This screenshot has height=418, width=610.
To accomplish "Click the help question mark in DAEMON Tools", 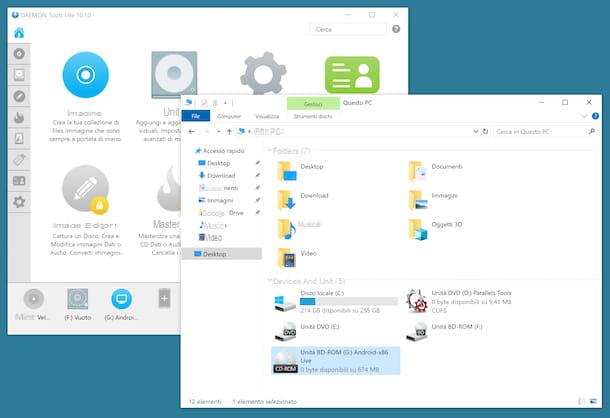I will pos(396,29).
